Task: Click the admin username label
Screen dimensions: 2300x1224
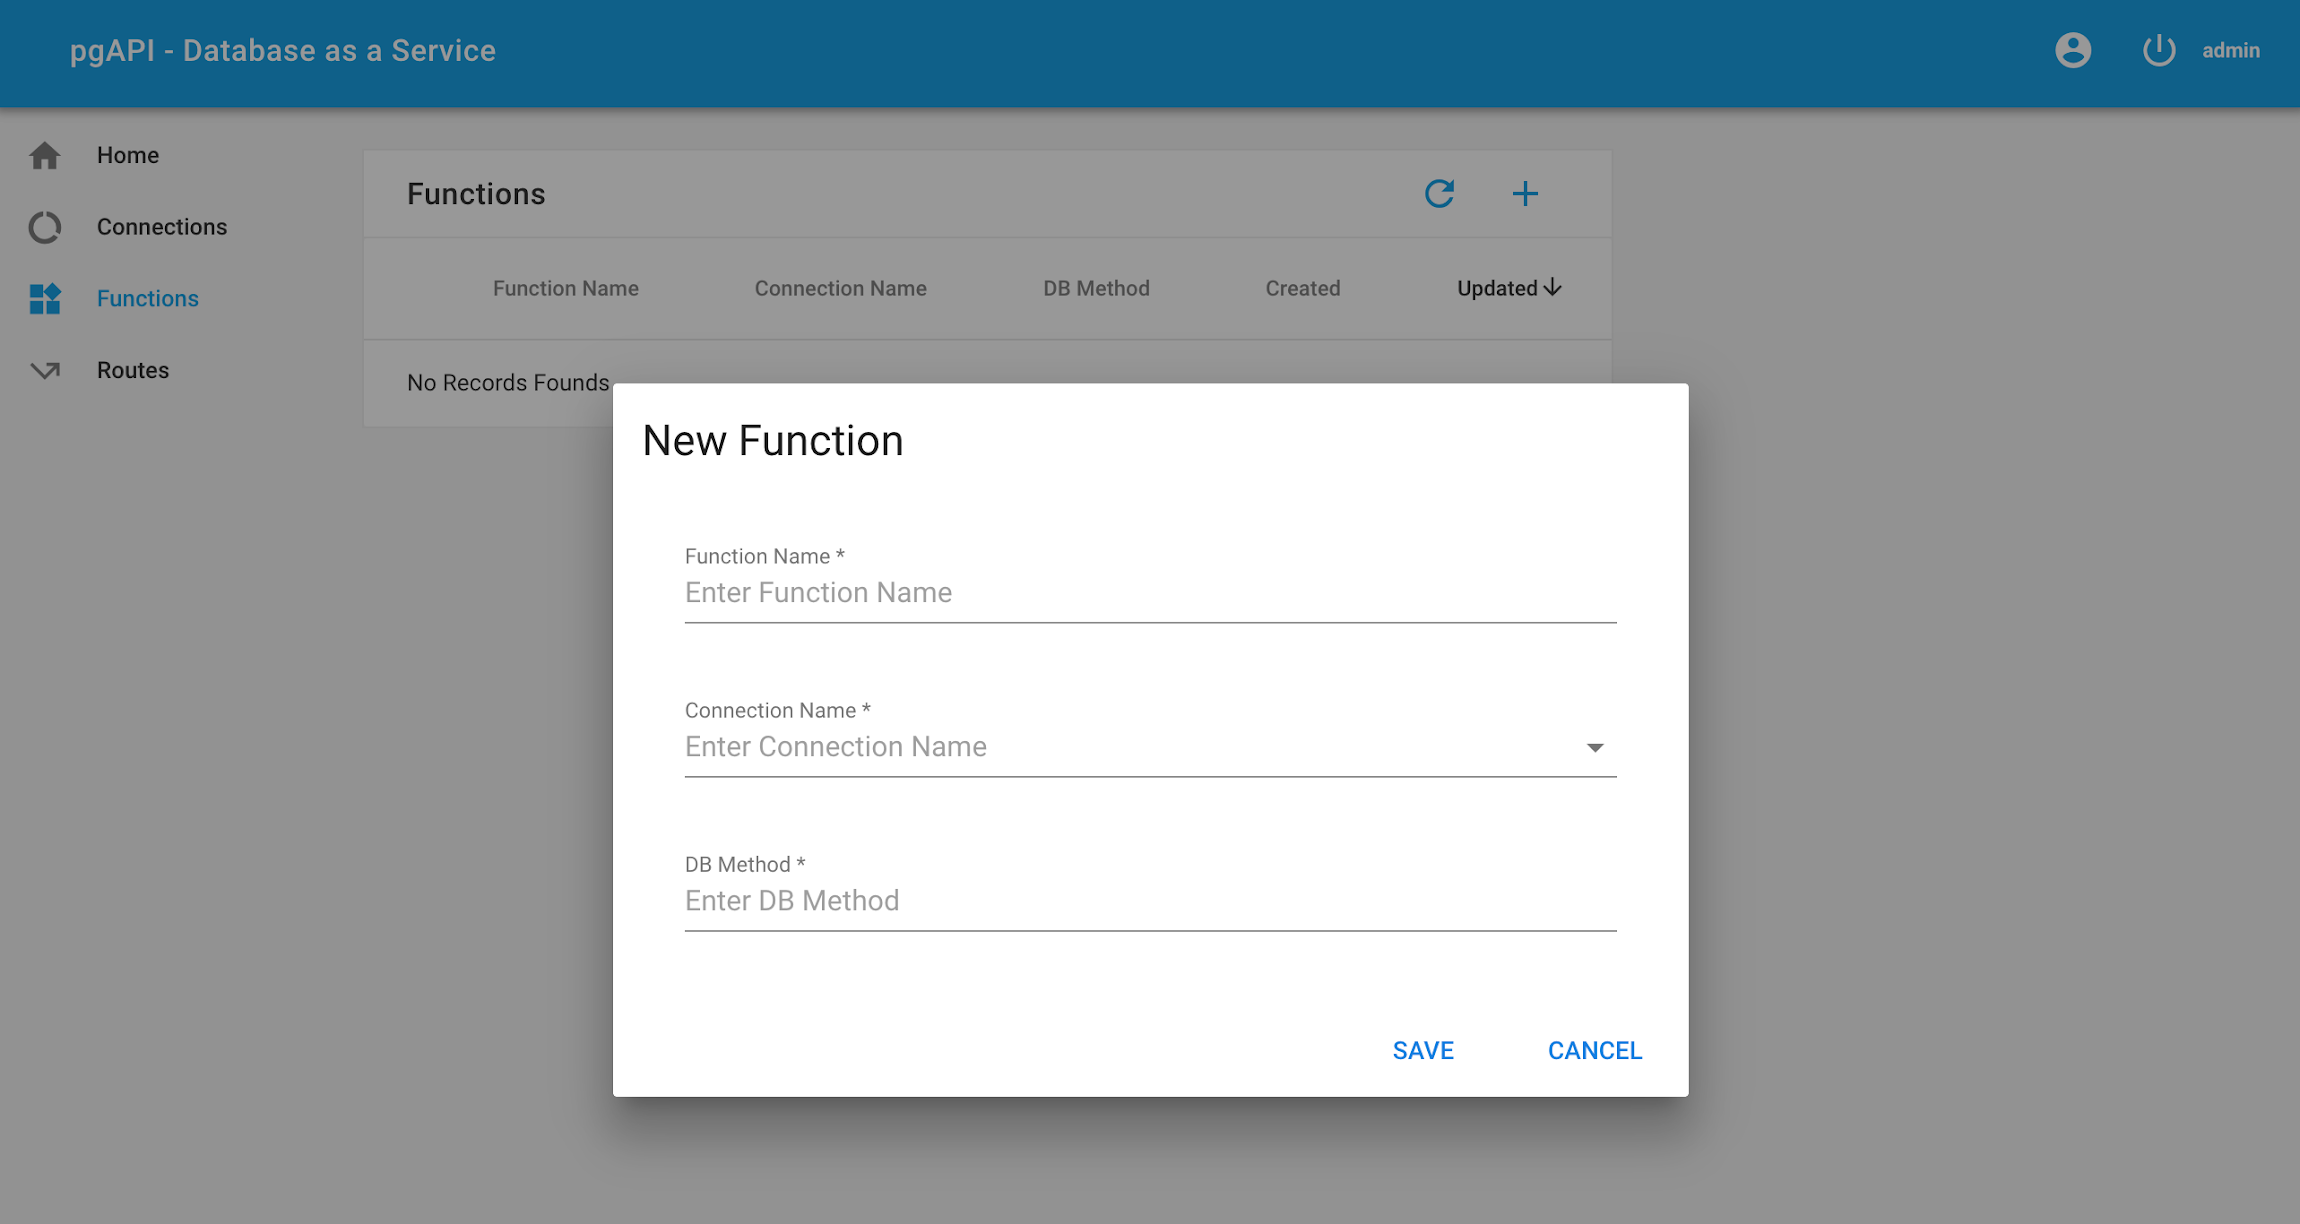Action: click(x=2230, y=50)
